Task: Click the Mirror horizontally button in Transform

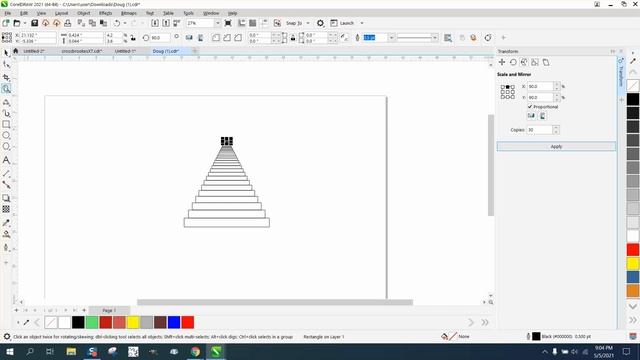Action: click(x=531, y=116)
